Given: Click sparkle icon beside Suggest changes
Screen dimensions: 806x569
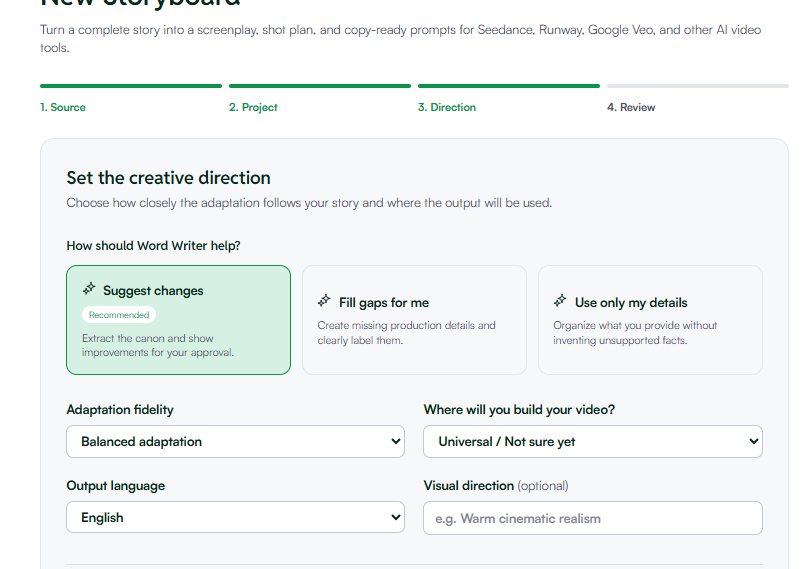Looking at the screenshot, I should click(x=89, y=289).
